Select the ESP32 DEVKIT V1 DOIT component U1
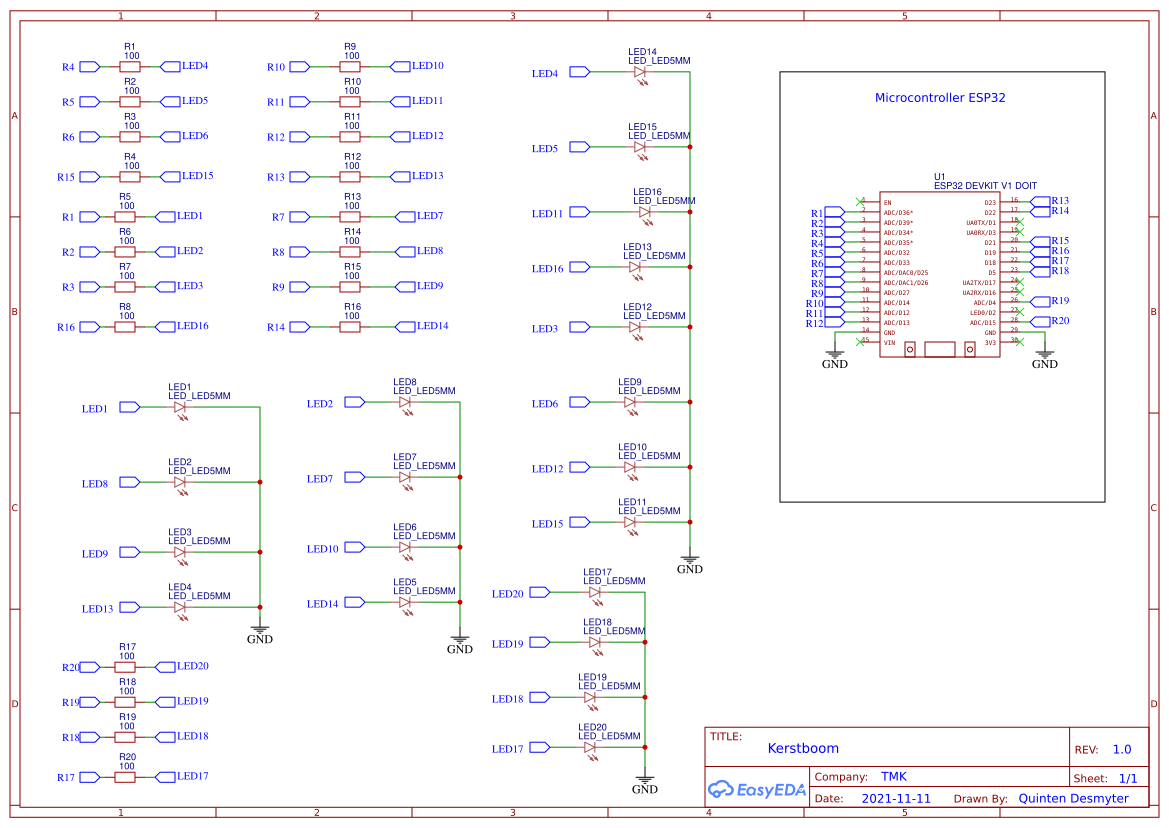Screen dimensions: 1169x828 pos(940,273)
